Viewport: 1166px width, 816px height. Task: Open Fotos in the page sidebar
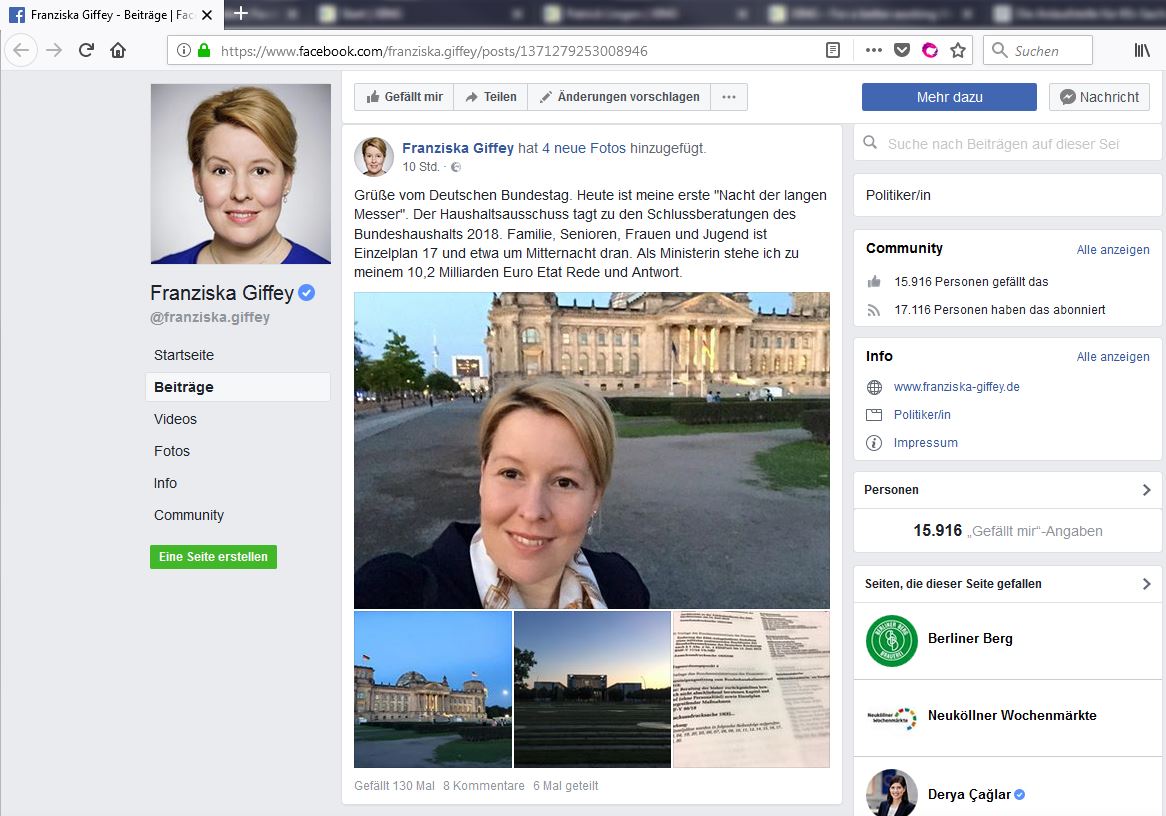point(172,451)
